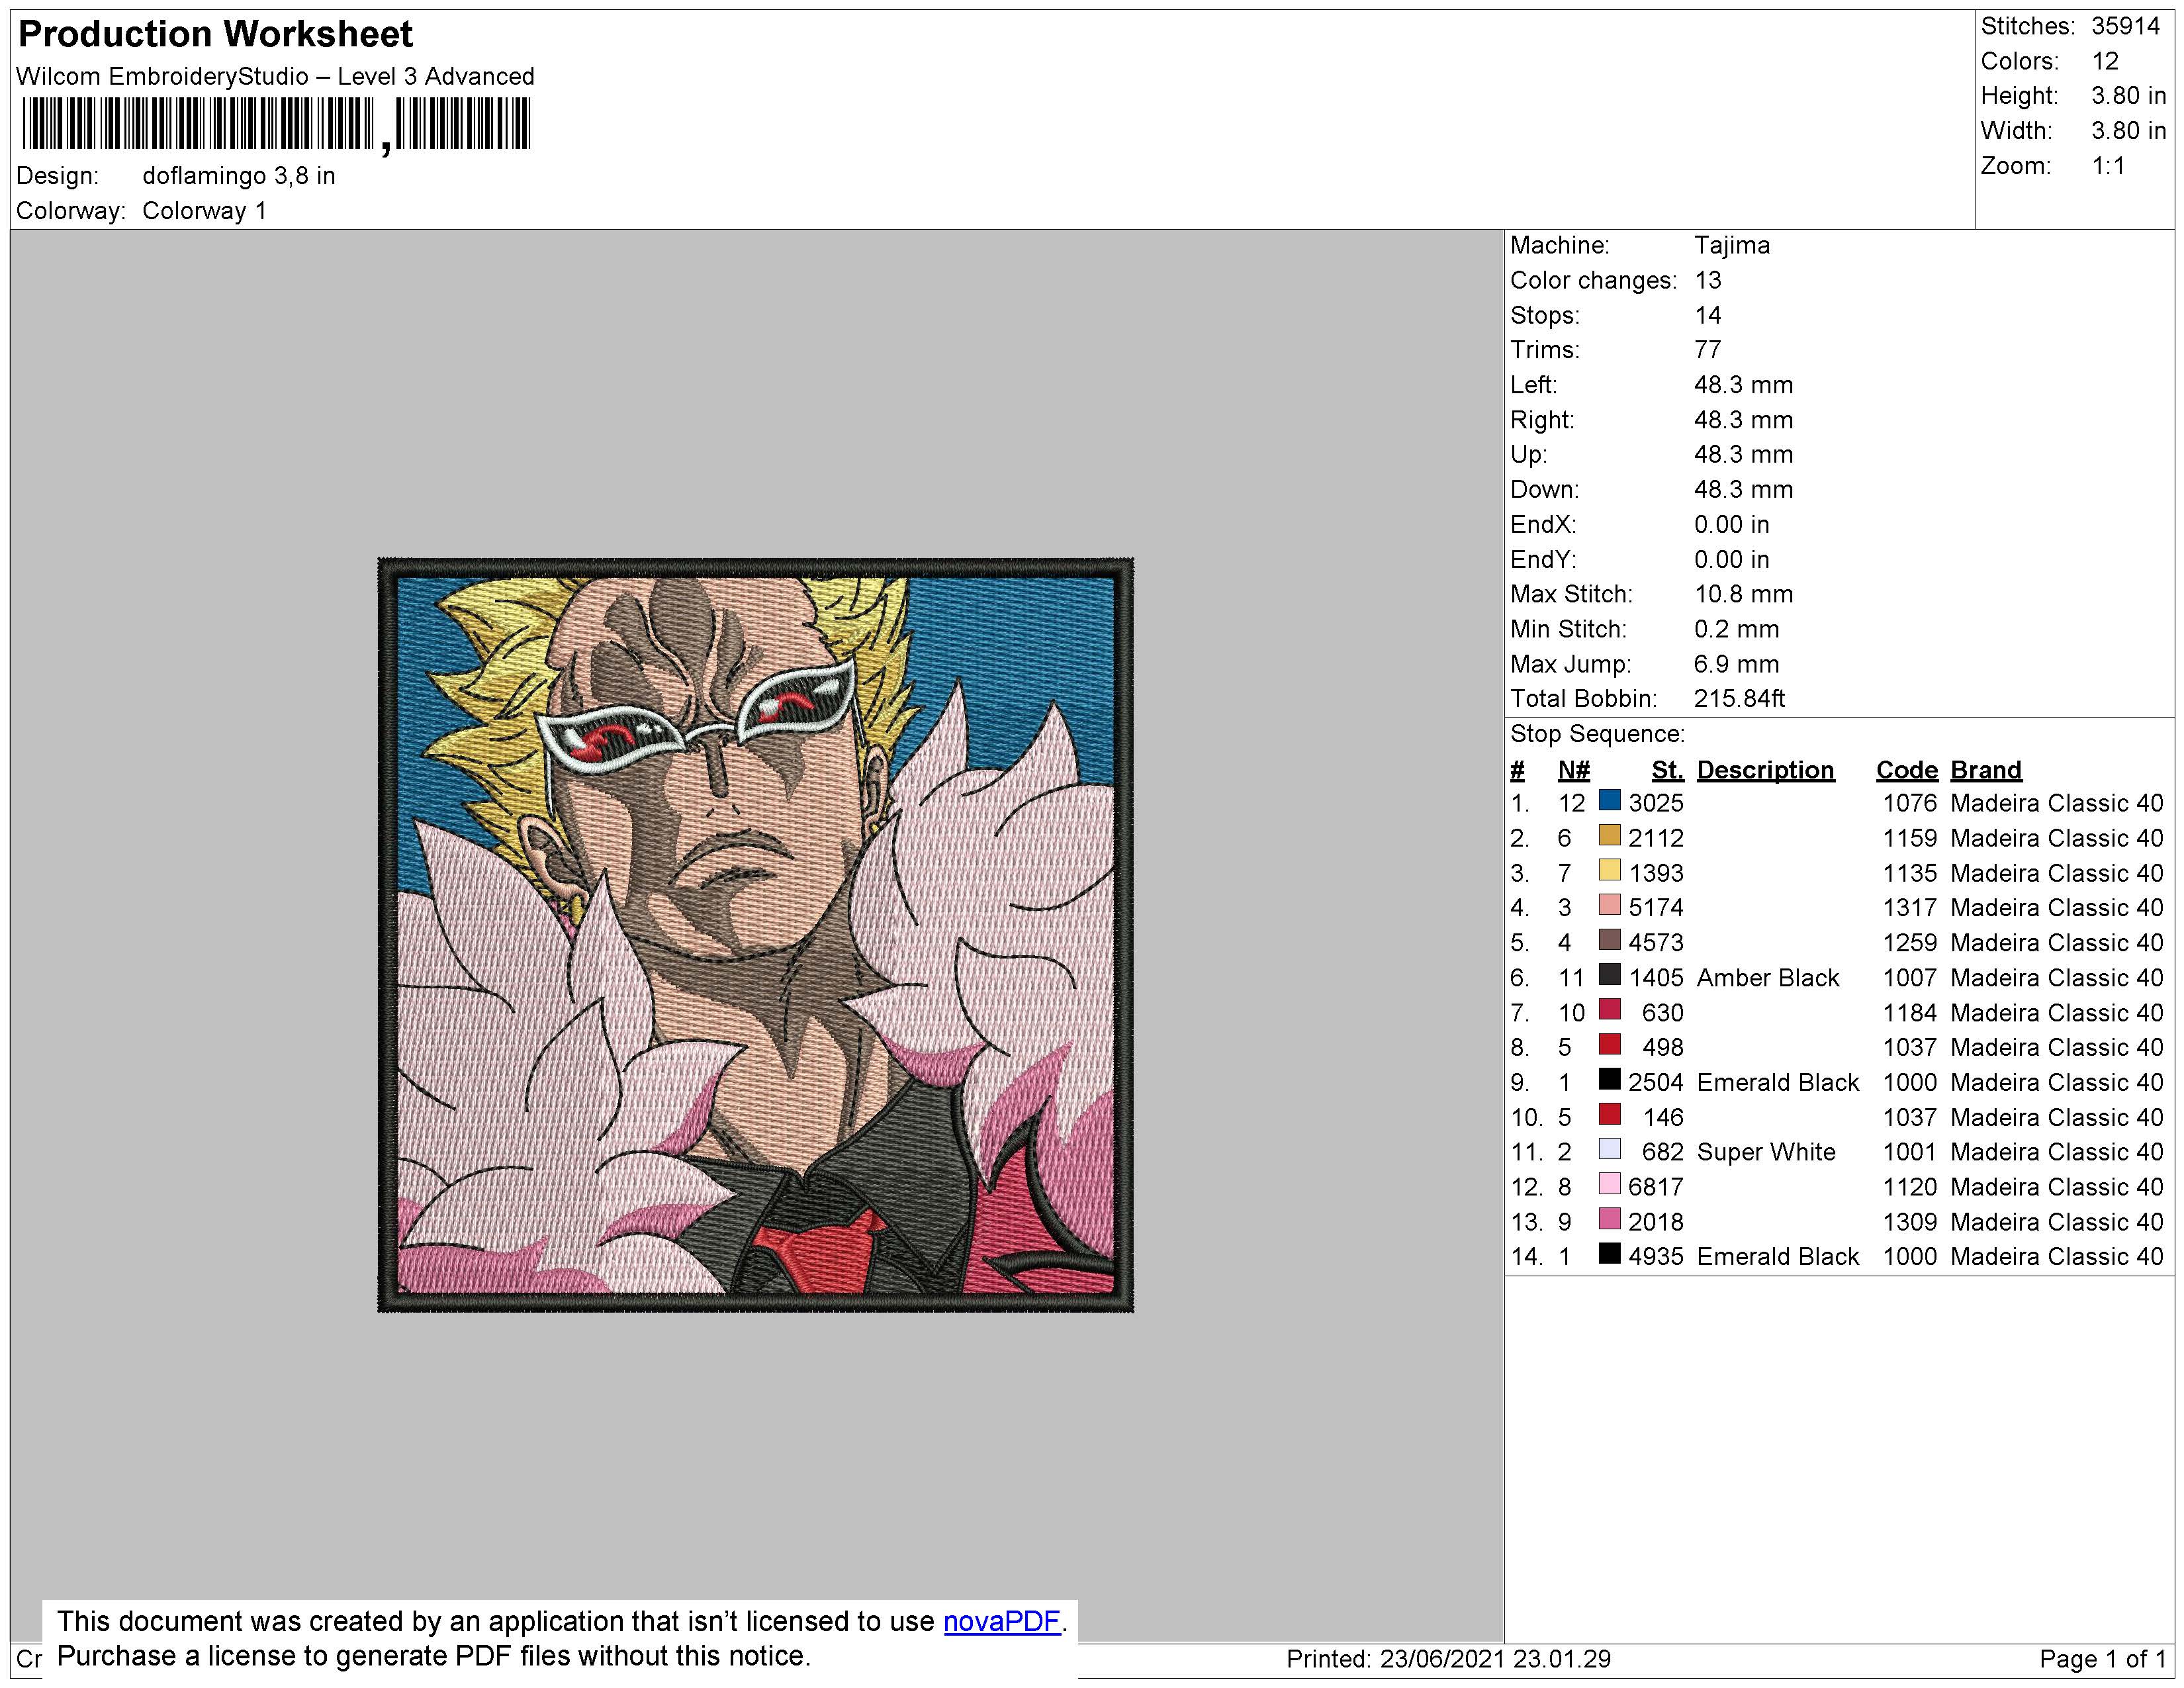Click the Max Jump value '6.9 mm'
This screenshot has height=1688, width=2184.
(1736, 664)
